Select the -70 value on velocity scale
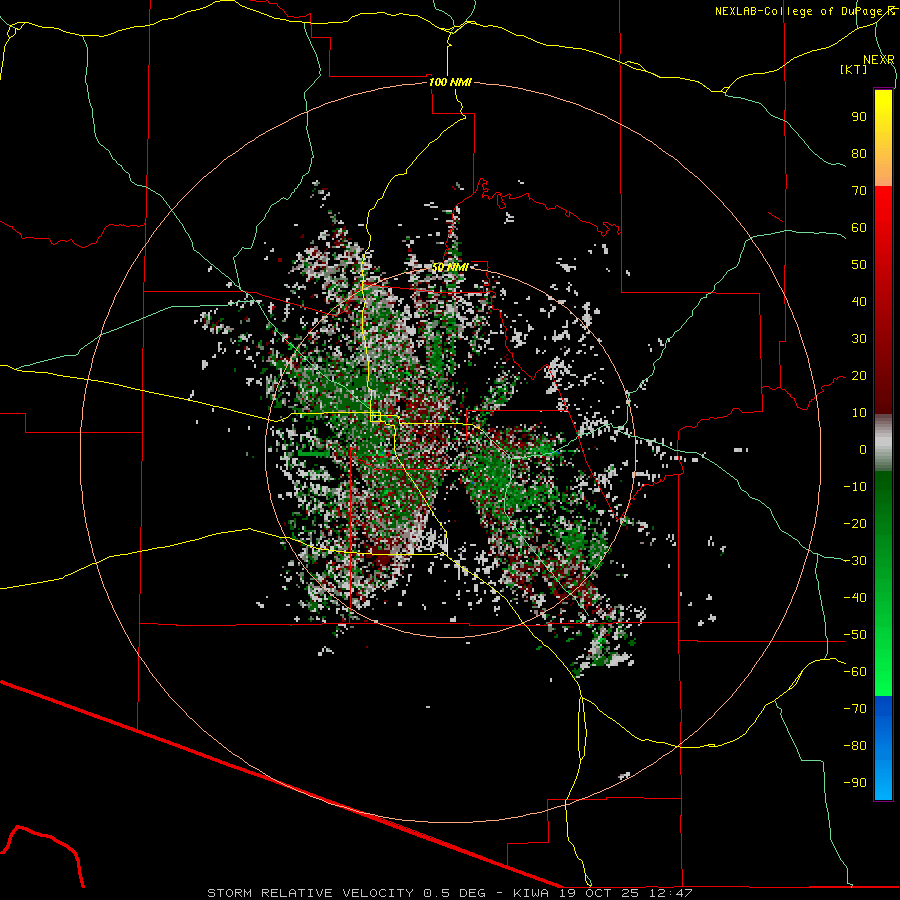This screenshot has height=900, width=900. click(855, 709)
